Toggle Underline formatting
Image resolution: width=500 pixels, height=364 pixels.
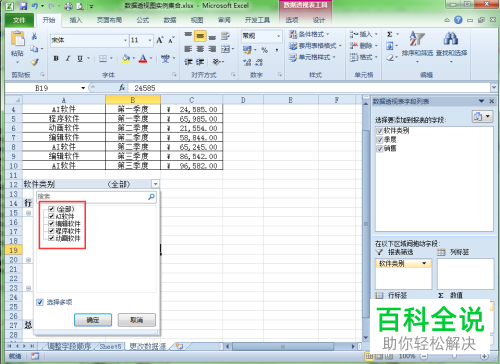point(80,59)
